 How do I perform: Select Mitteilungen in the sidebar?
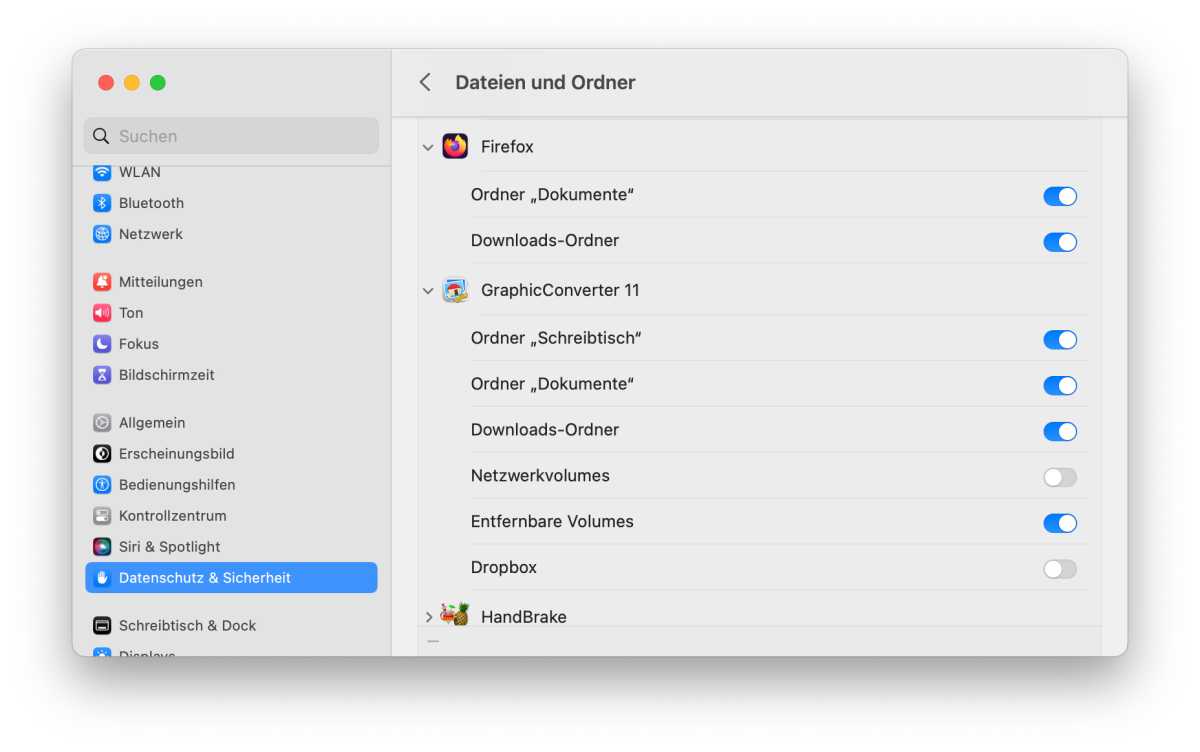(x=231, y=282)
